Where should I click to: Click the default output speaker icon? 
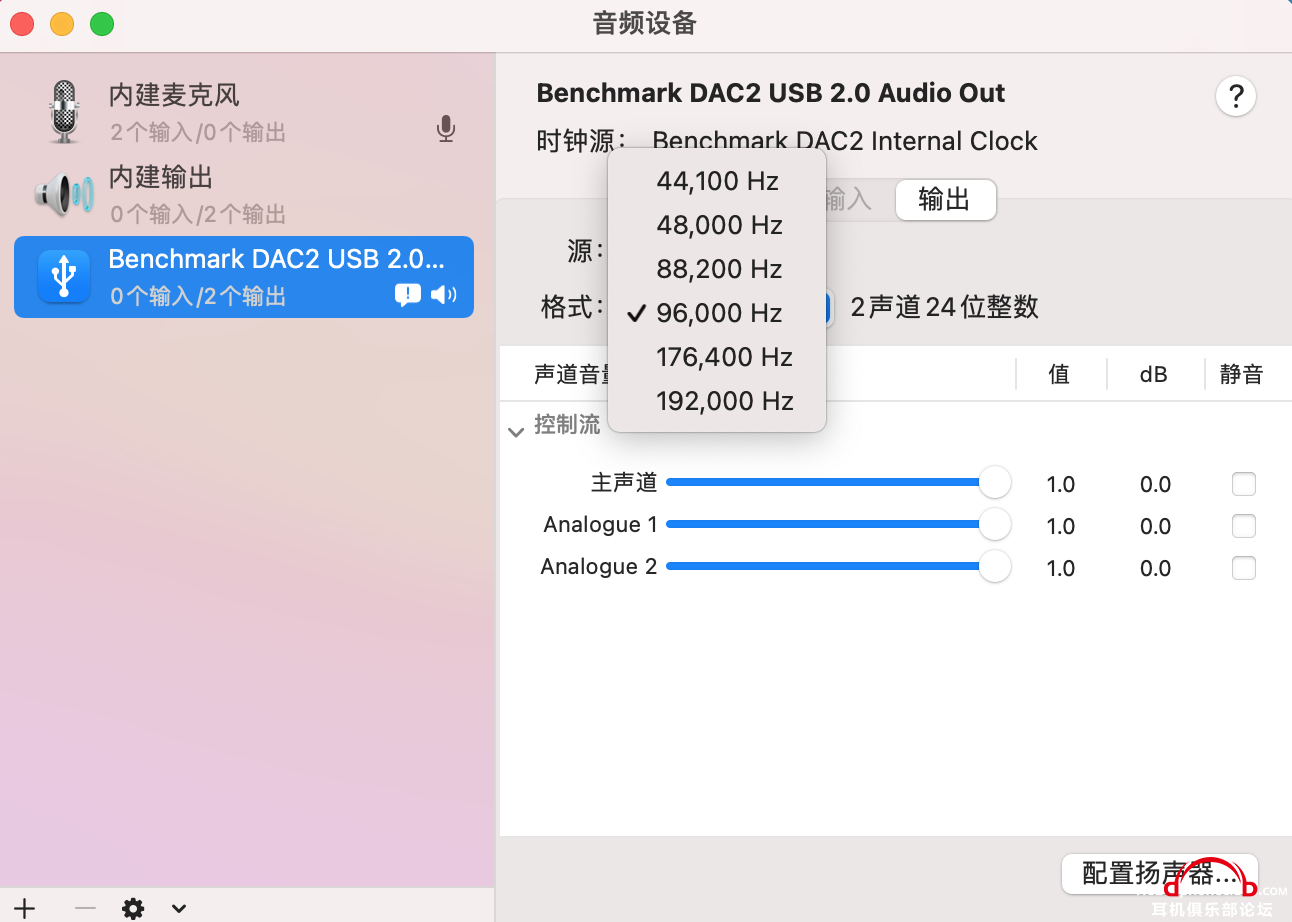click(443, 294)
